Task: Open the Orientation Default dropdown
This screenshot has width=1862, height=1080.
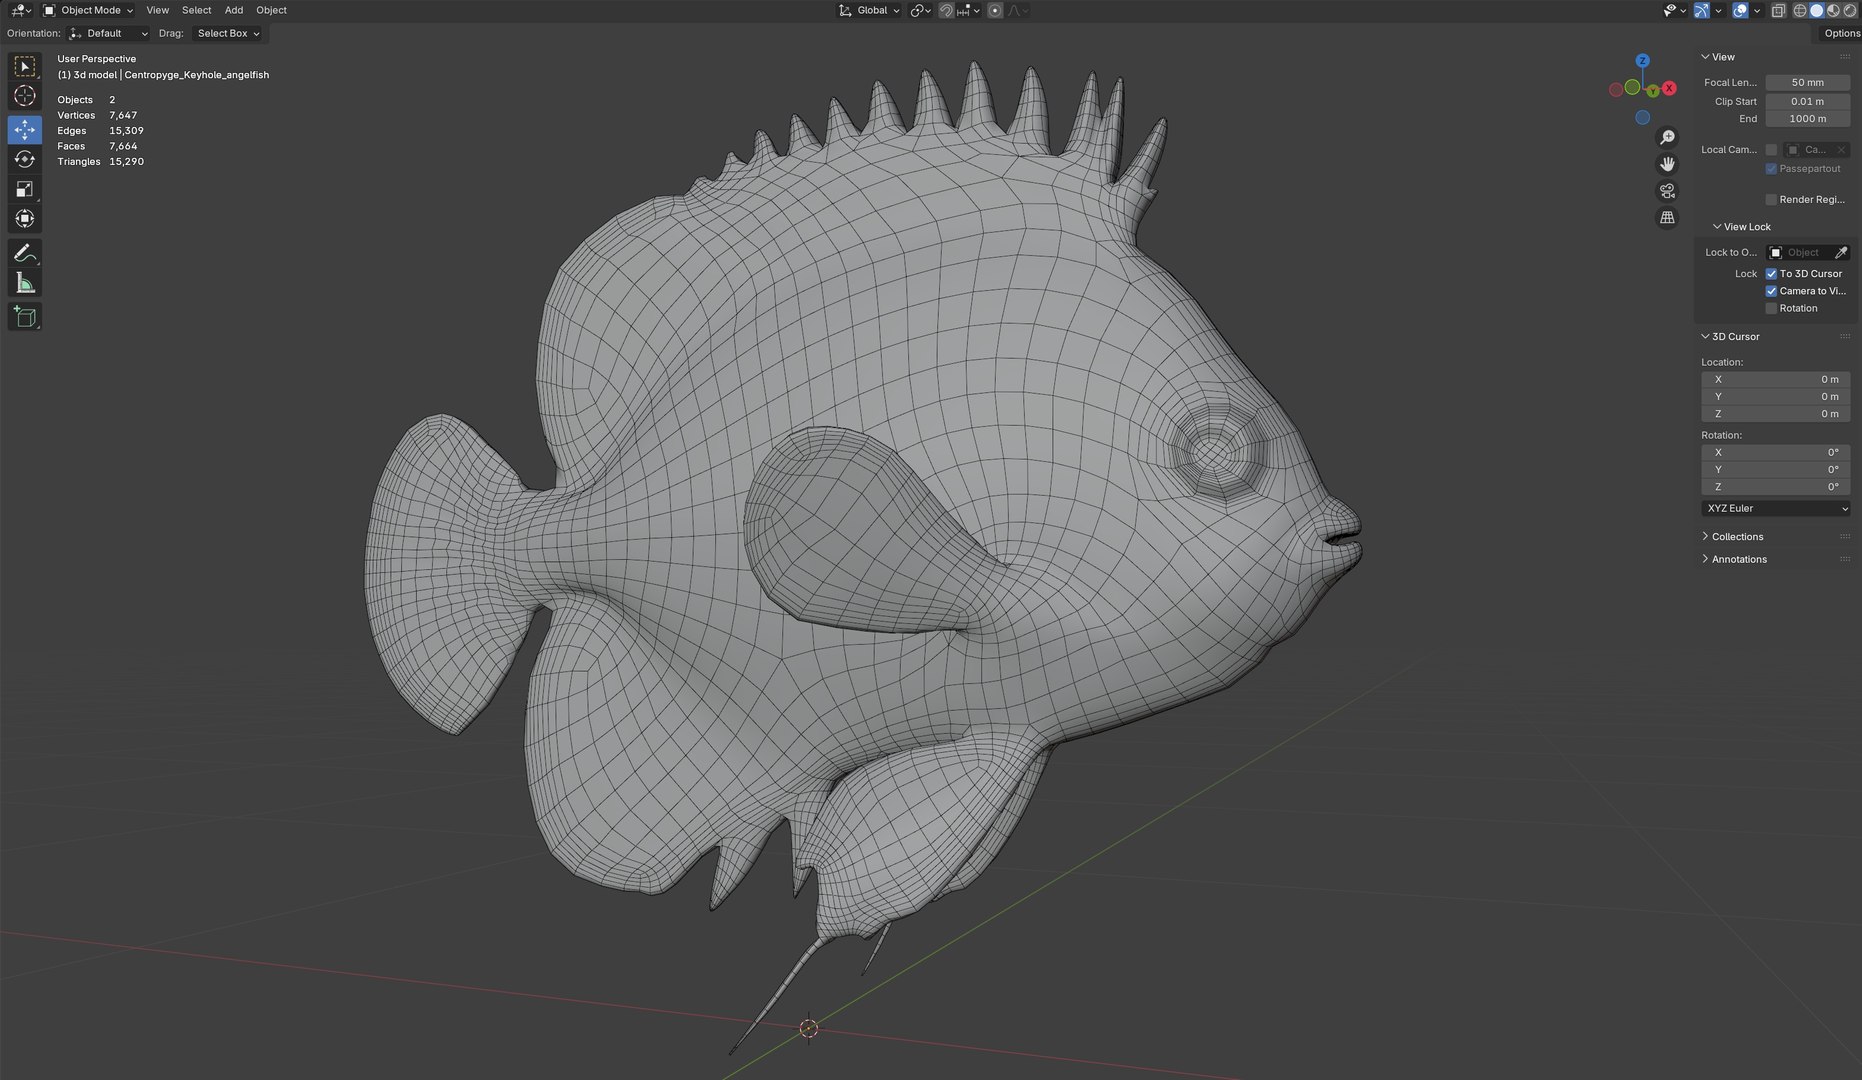Action: [108, 33]
